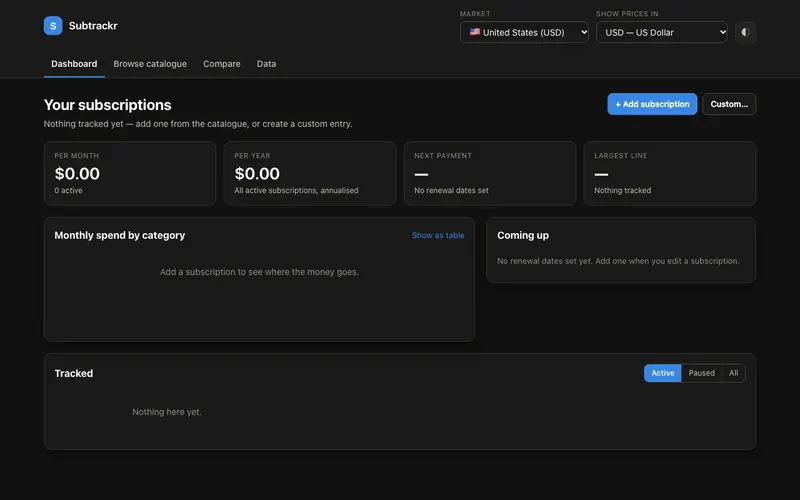Click the Add subscription button

[652, 104]
